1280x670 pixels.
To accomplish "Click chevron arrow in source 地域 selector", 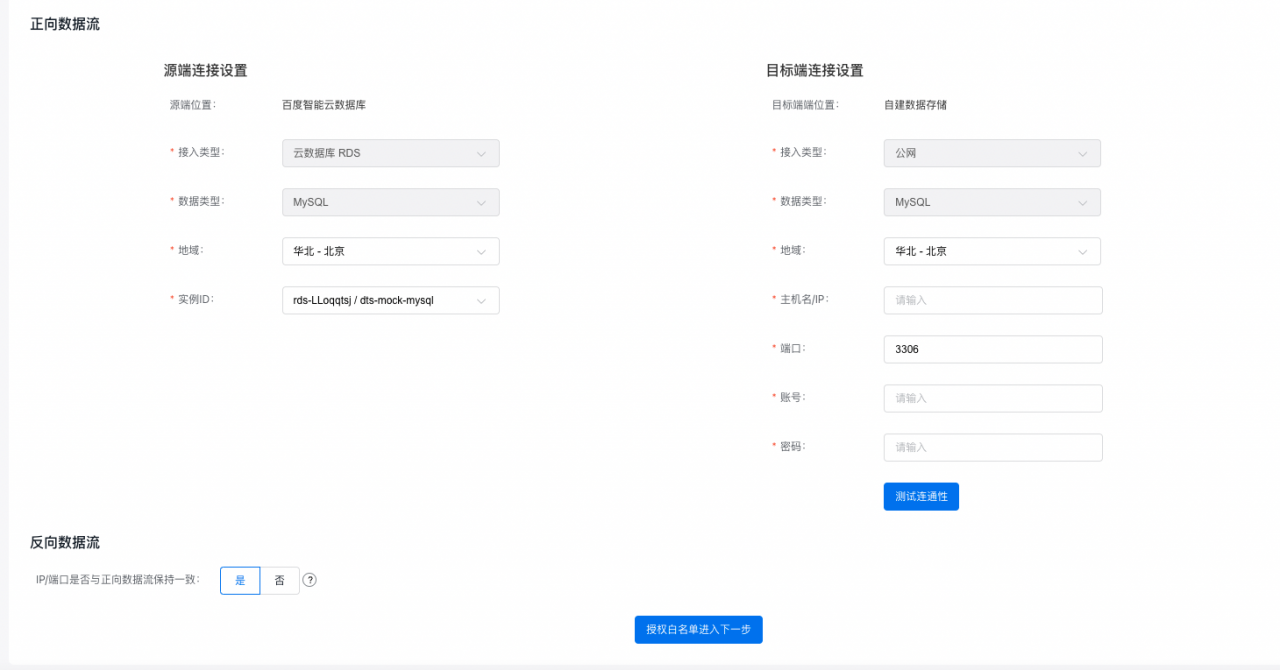I will tap(481, 252).
